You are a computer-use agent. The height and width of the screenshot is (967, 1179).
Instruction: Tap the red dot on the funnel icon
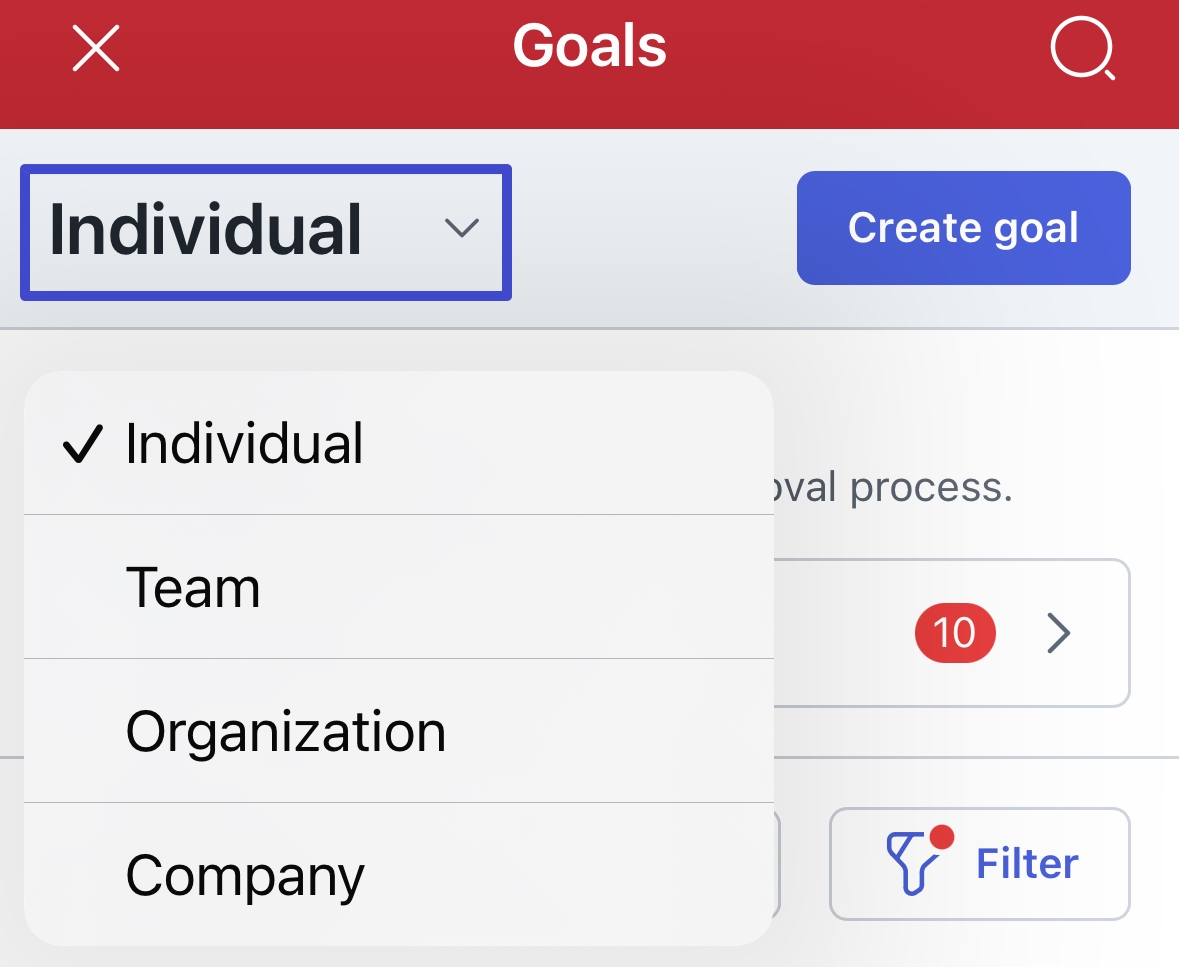coord(940,836)
